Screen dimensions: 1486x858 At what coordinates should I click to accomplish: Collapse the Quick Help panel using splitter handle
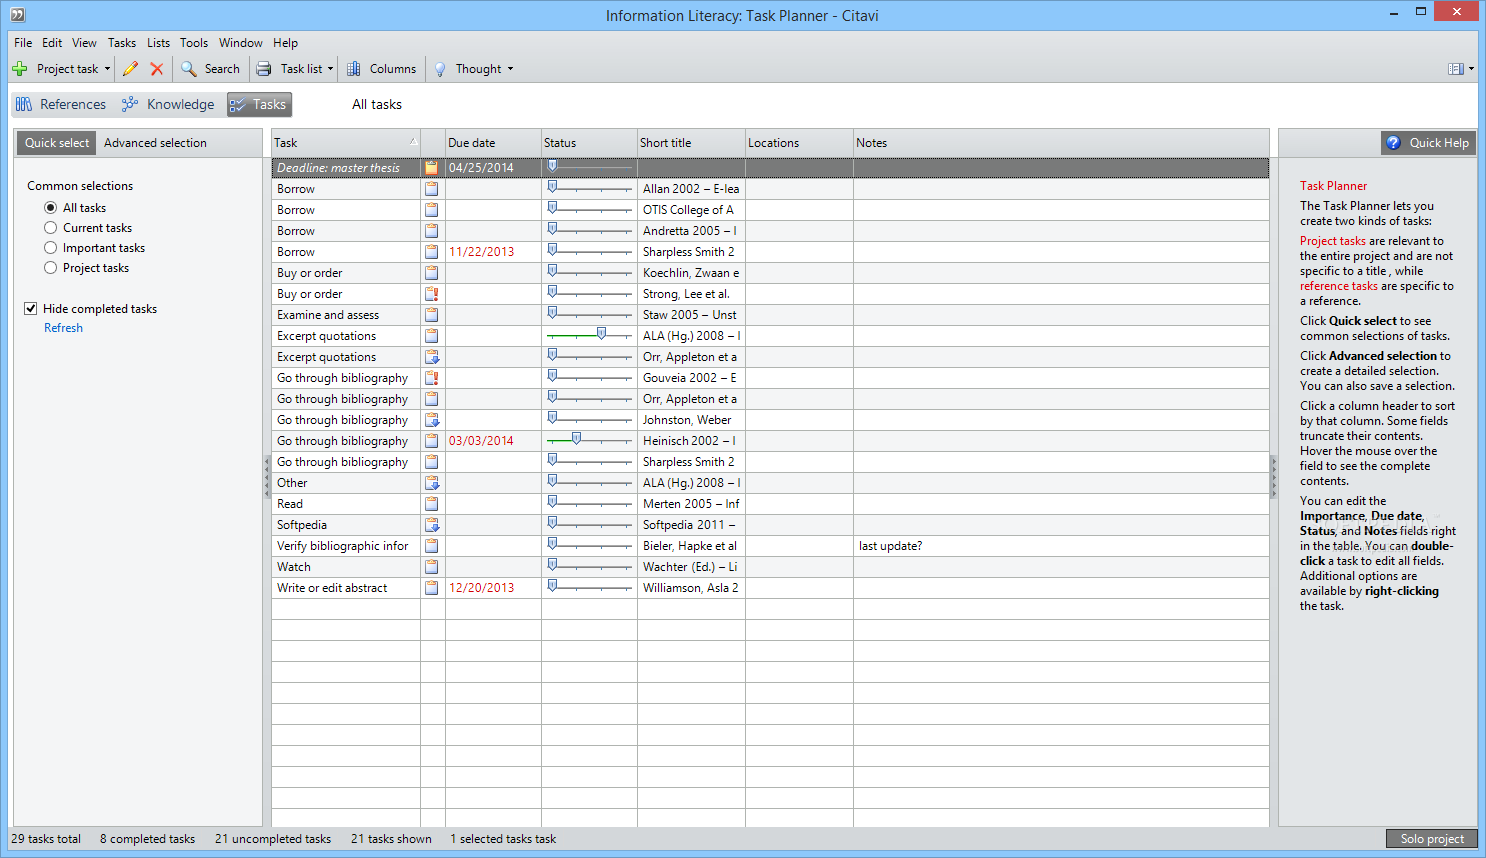[x=1274, y=477]
